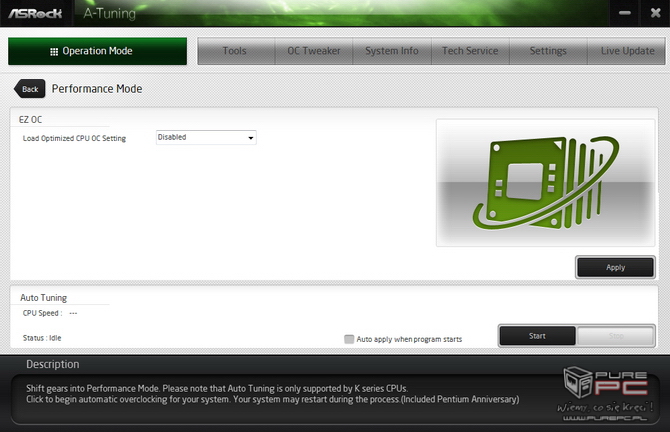Image resolution: width=670 pixels, height=432 pixels.
Task: Minimize the A-Tuning window
Action: point(625,13)
